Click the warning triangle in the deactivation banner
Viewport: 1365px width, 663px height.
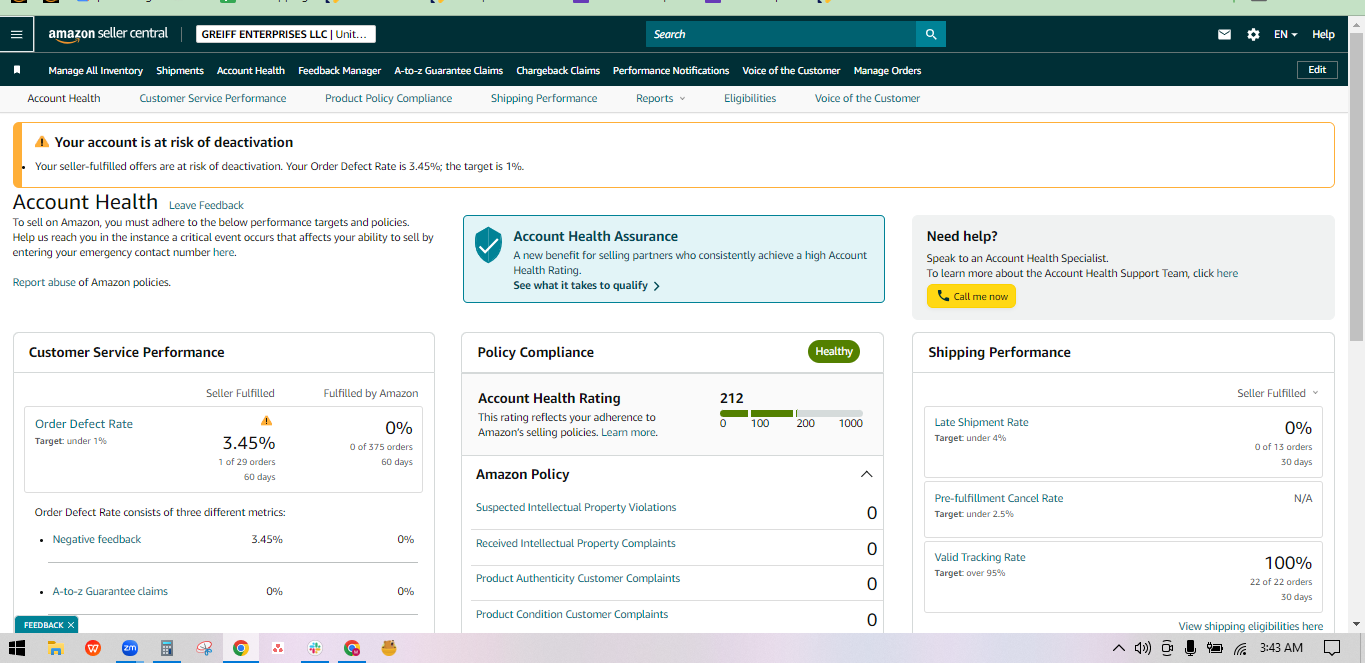coord(42,142)
